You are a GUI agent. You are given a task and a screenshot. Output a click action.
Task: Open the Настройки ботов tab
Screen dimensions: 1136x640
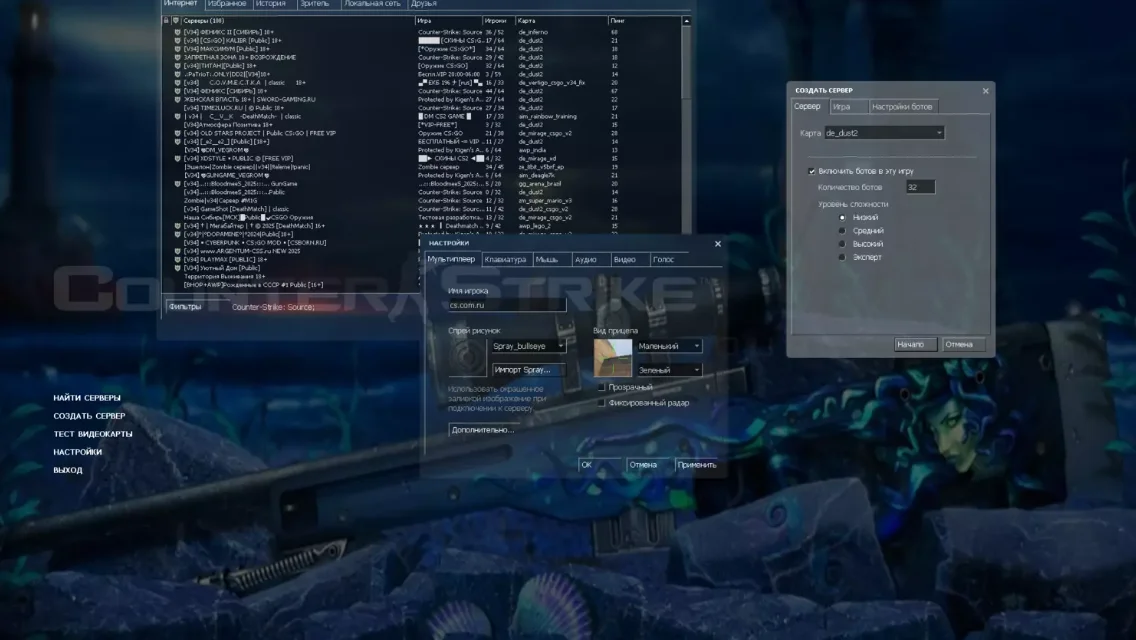point(901,107)
